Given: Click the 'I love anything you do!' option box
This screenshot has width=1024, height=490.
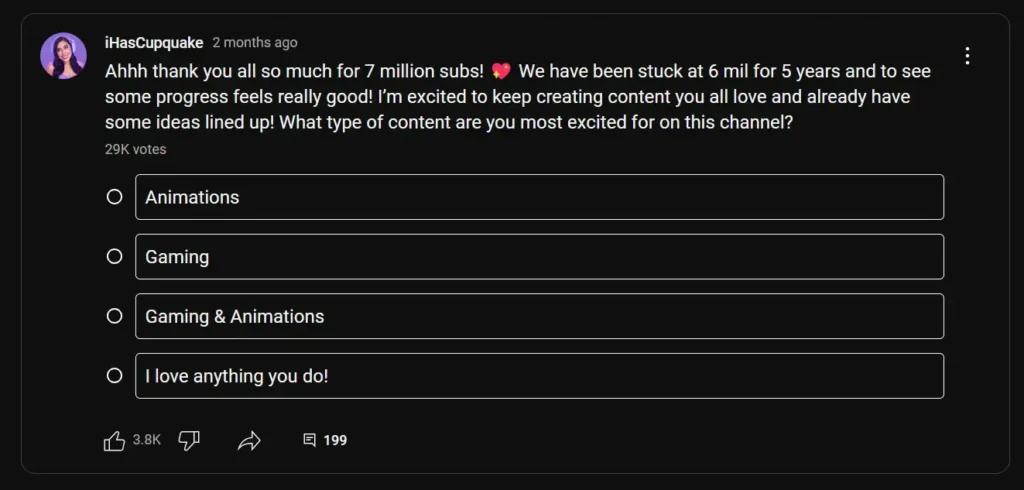Looking at the screenshot, I should 539,376.
